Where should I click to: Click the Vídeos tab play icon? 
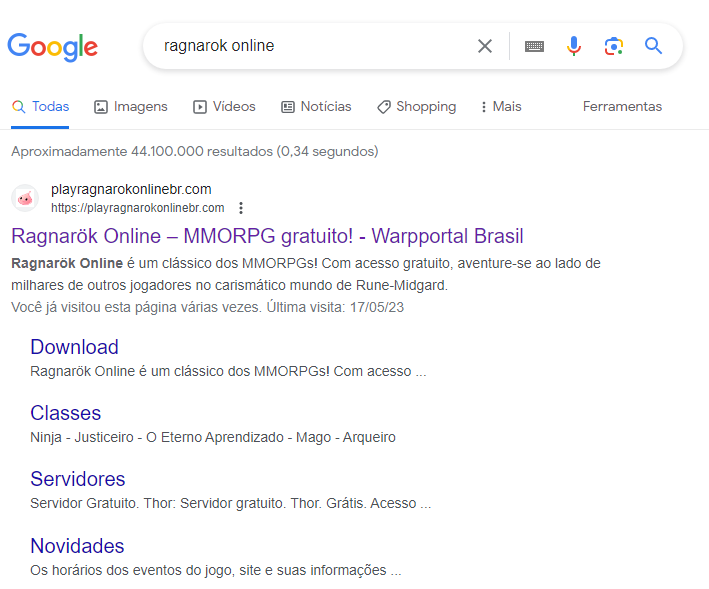pos(200,107)
